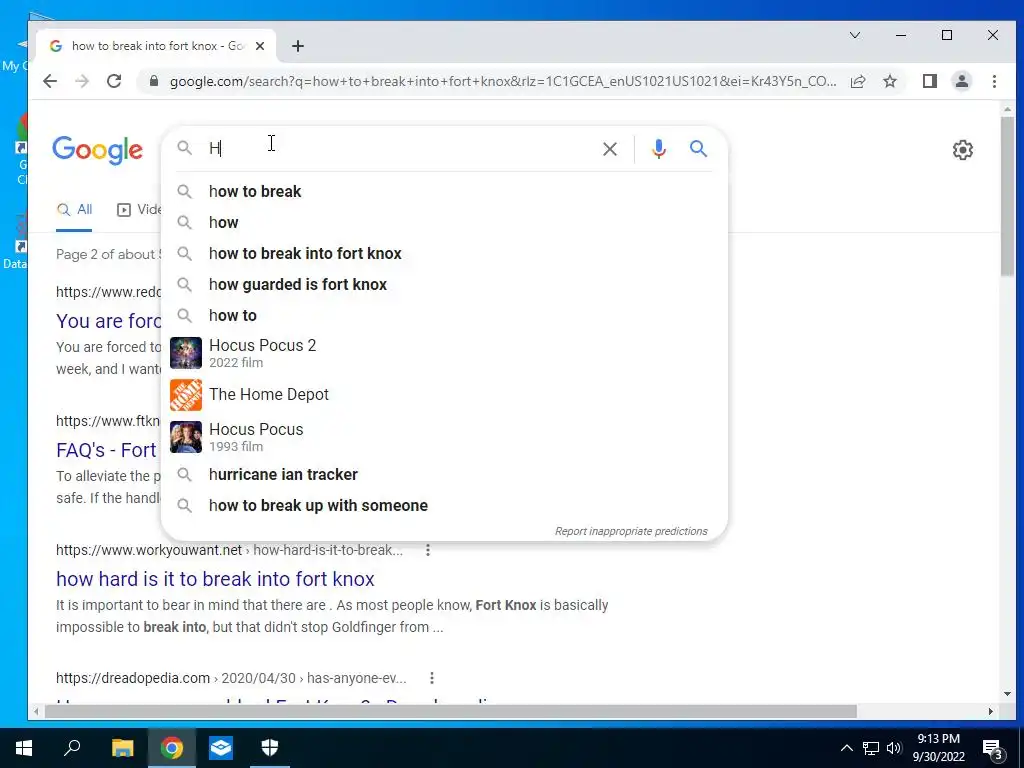Click the Google search input field
1024x768 pixels.
pos(398,149)
